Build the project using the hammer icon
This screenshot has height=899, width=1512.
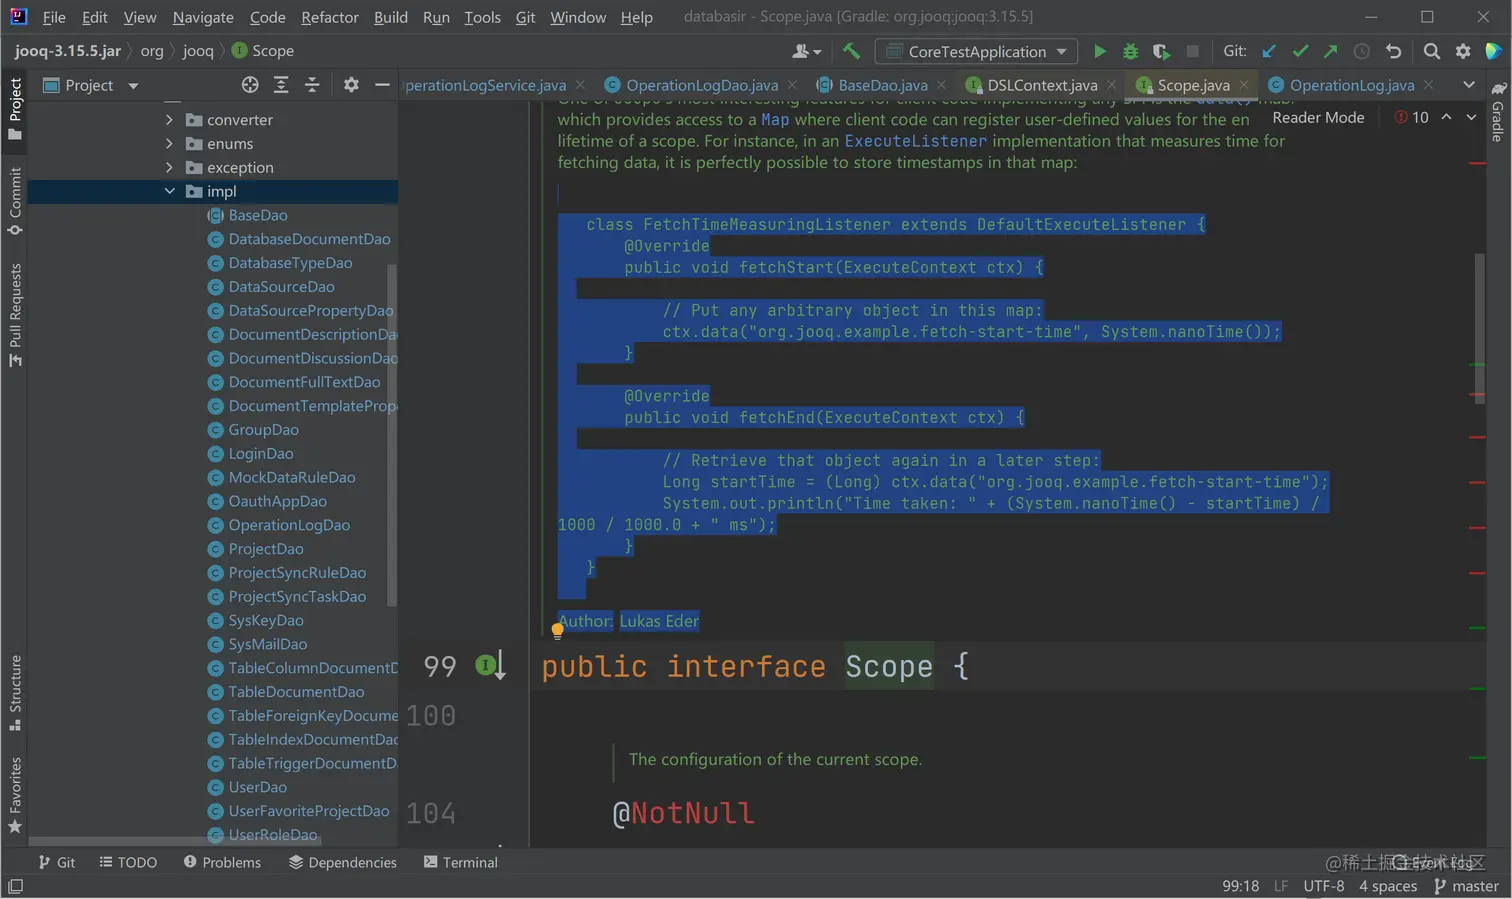click(851, 51)
